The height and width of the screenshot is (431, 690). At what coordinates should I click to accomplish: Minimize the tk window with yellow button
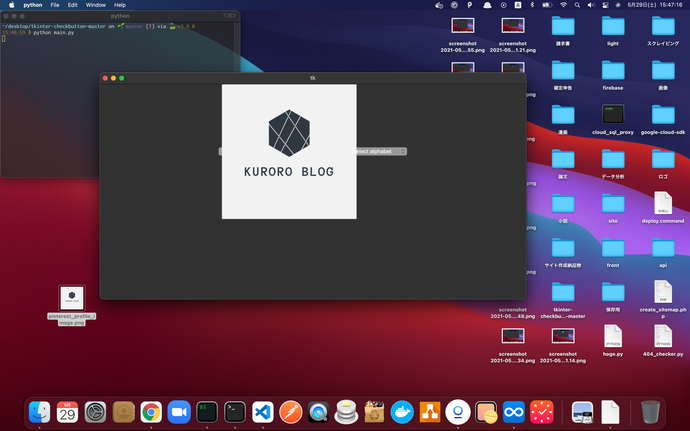coord(114,78)
